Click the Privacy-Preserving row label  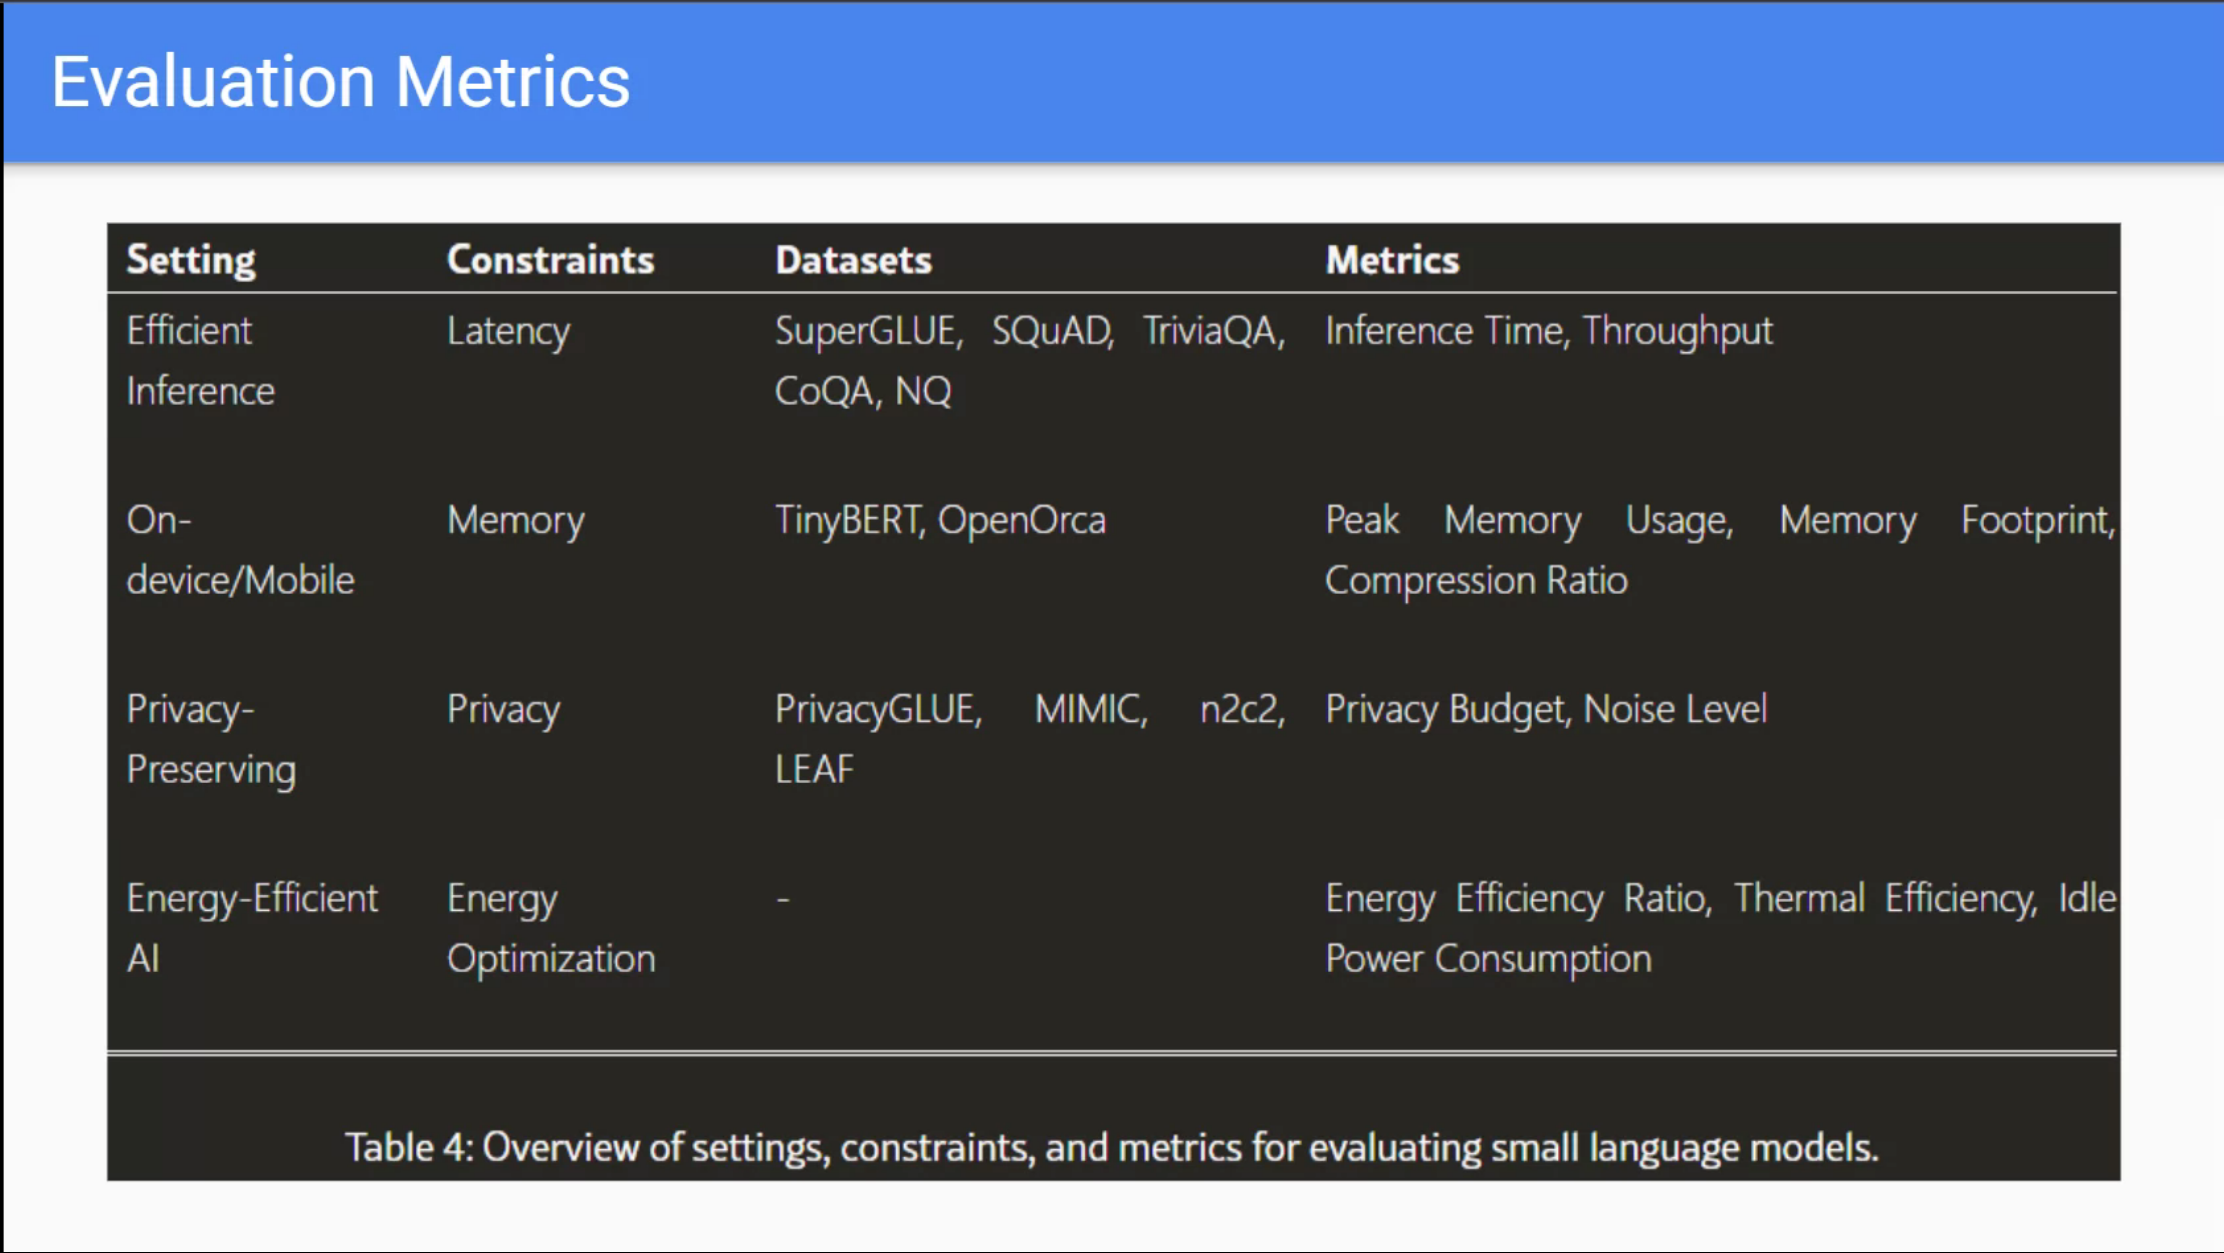(211, 738)
